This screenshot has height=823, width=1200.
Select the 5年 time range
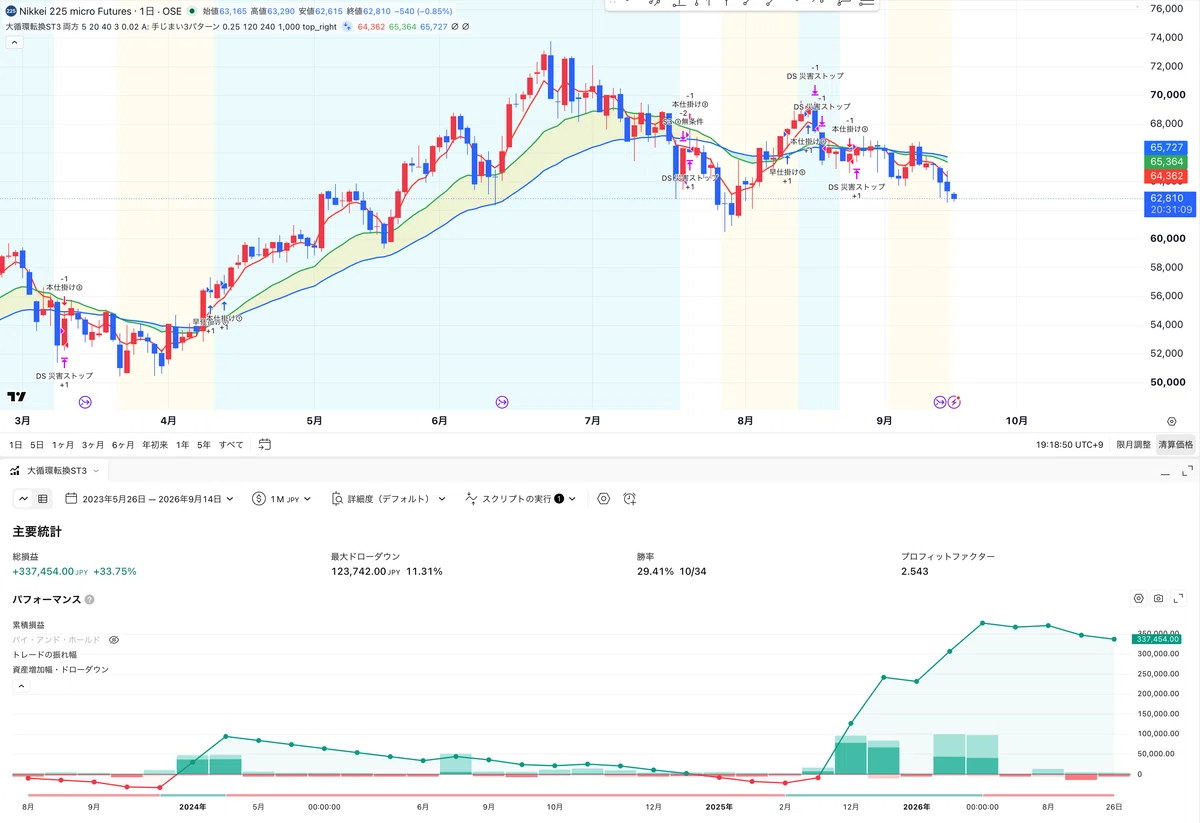(x=204, y=444)
